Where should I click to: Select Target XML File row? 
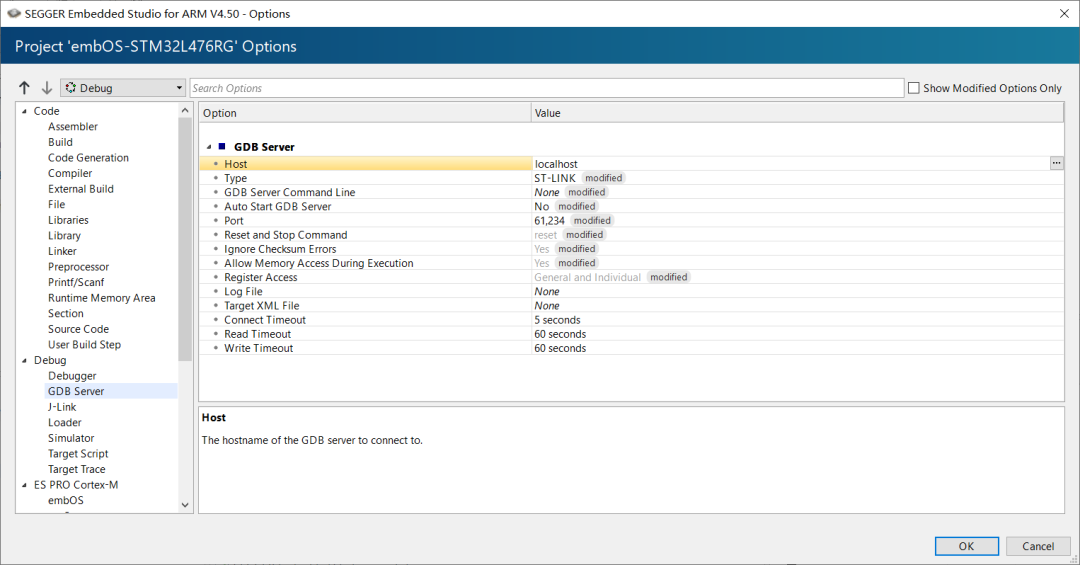632,306
